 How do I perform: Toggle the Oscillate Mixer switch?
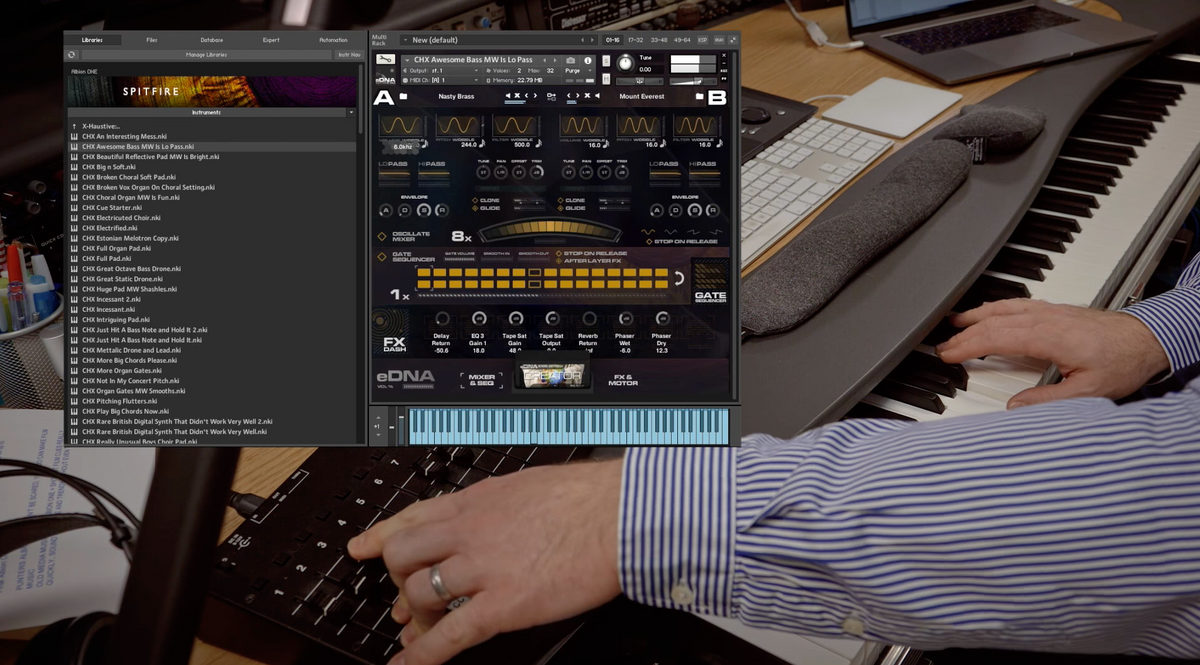point(382,237)
